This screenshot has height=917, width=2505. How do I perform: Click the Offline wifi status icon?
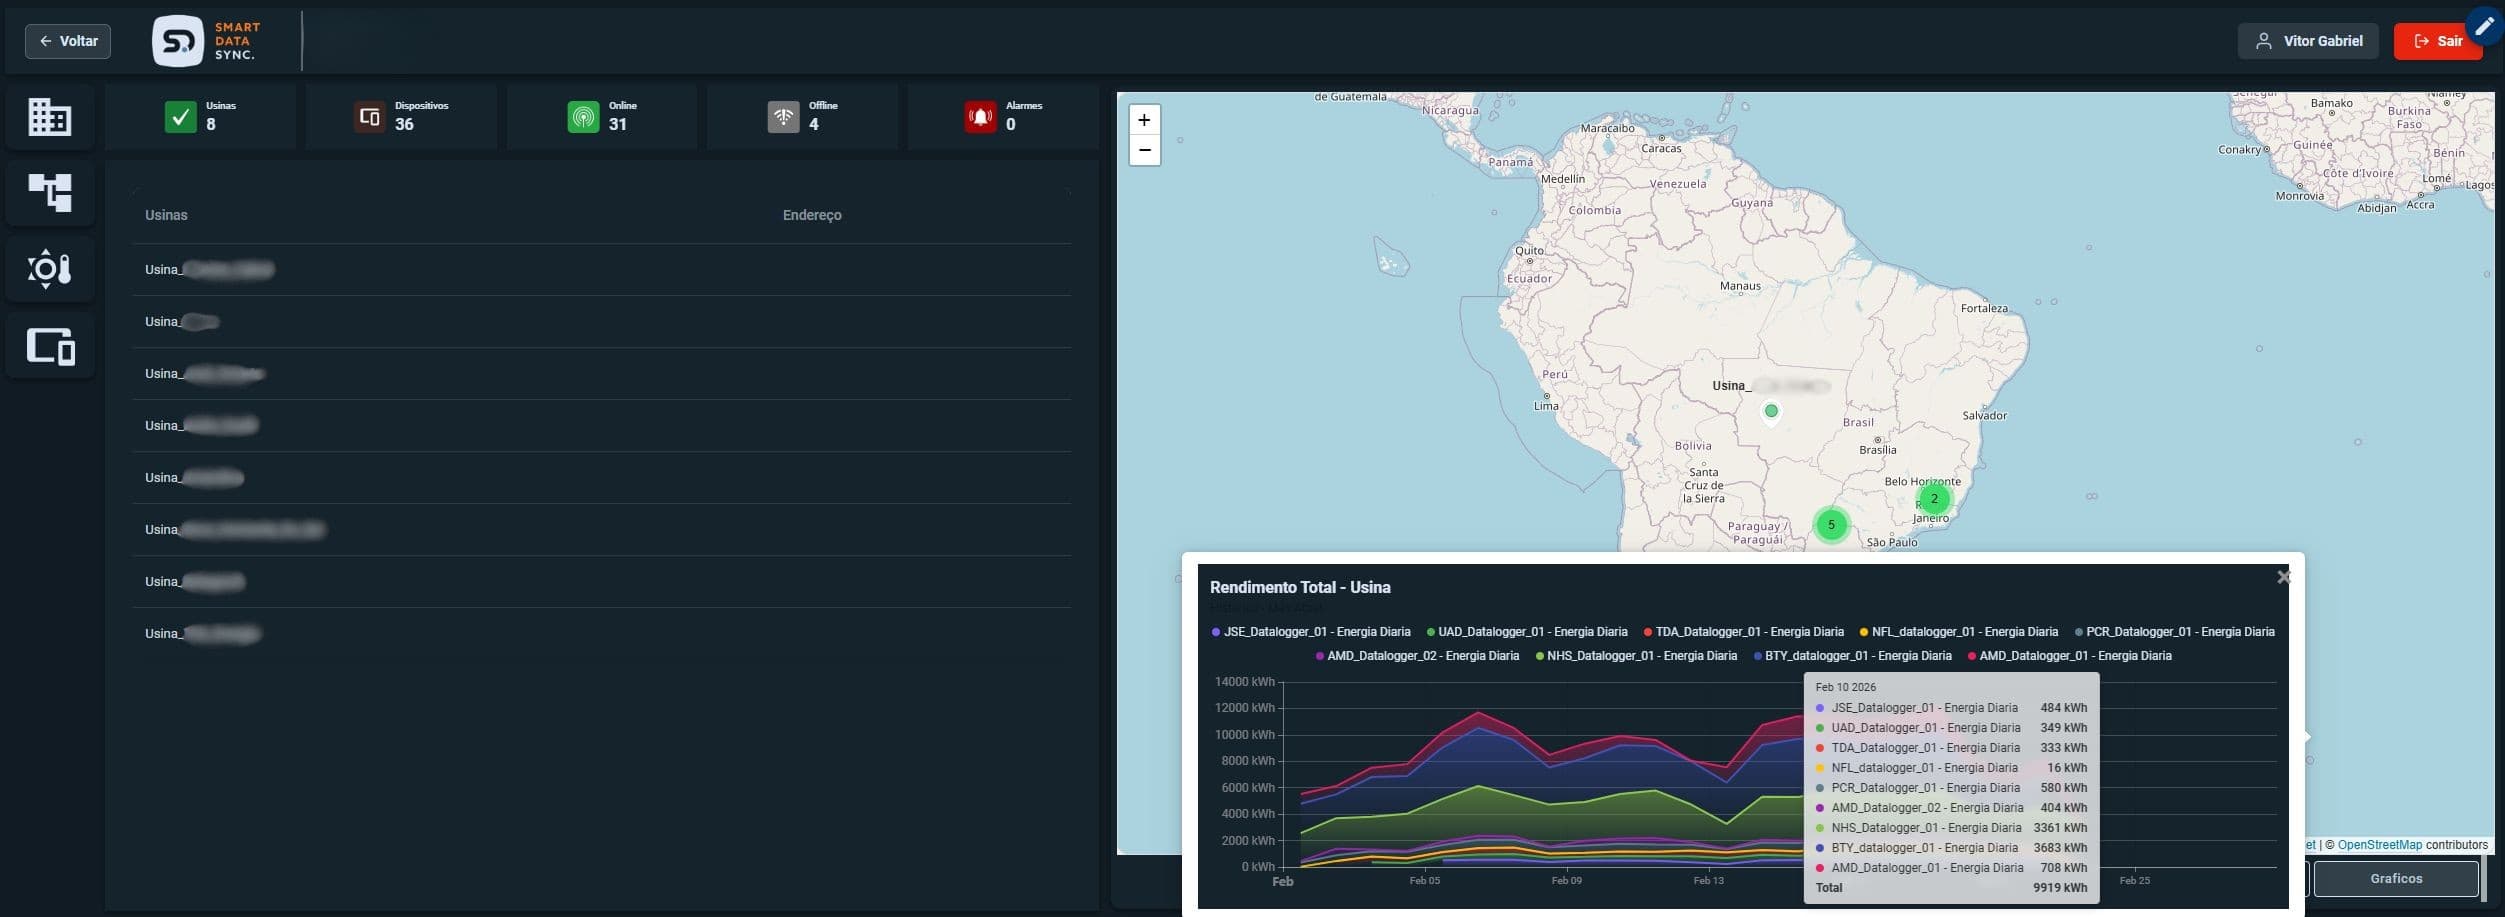[x=783, y=117]
